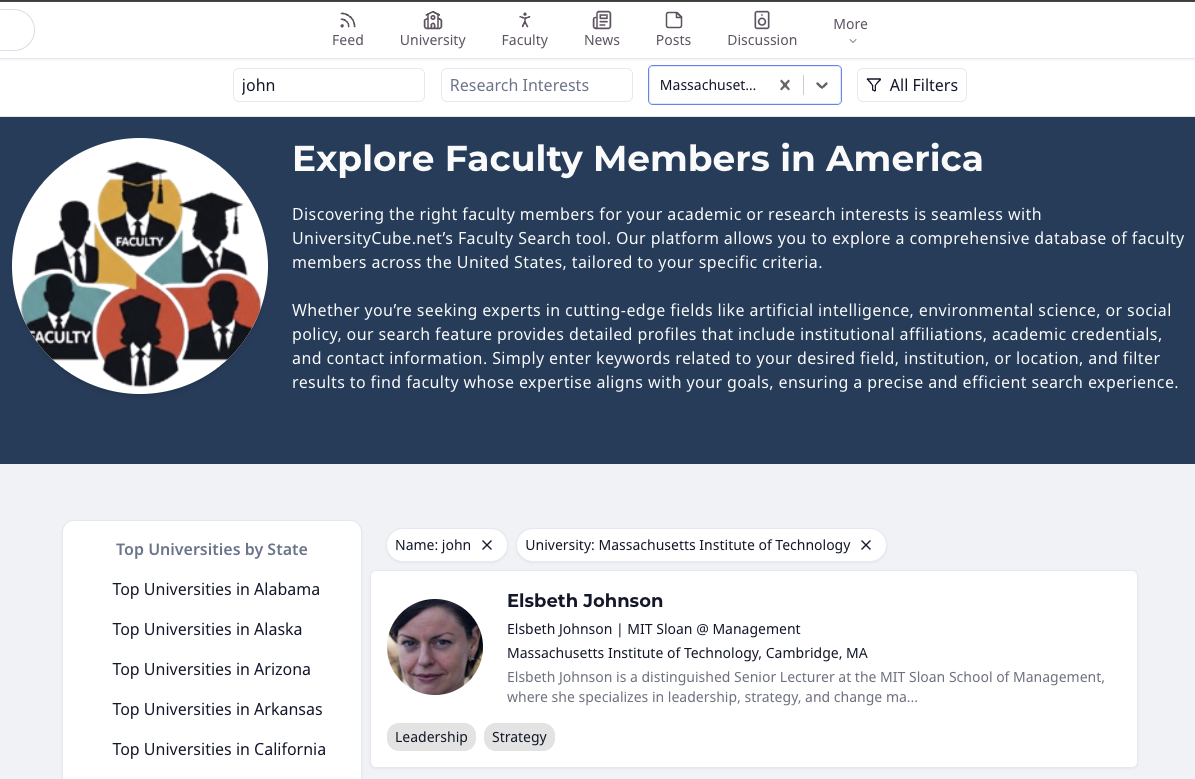Click Elsbeth Johnson's profile photo
The width and height of the screenshot is (1195, 779).
(435, 646)
